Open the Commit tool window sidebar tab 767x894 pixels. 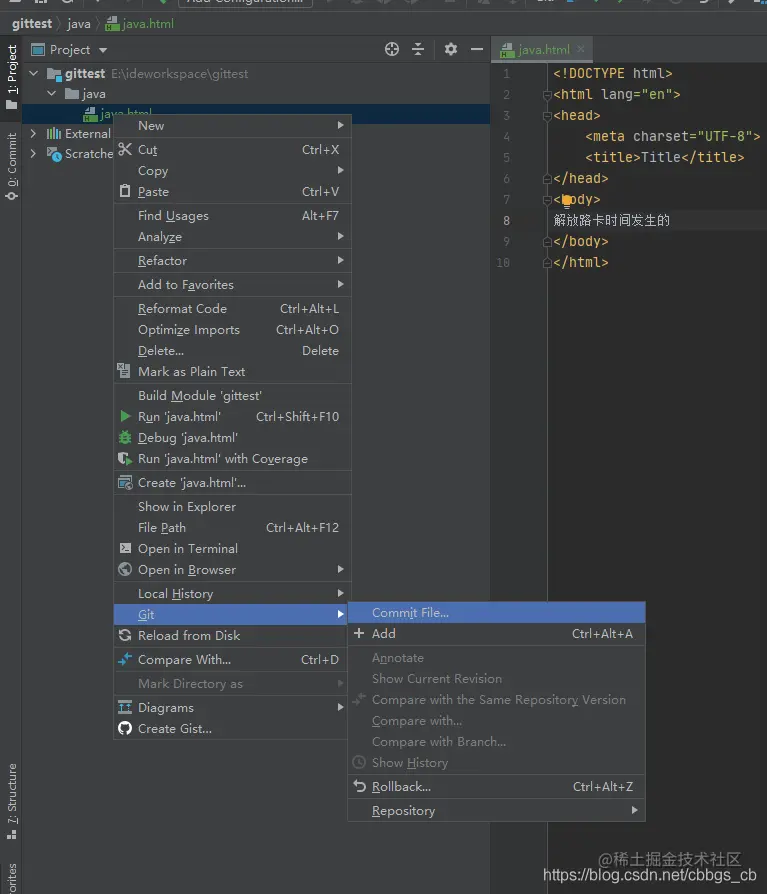point(11,165)
